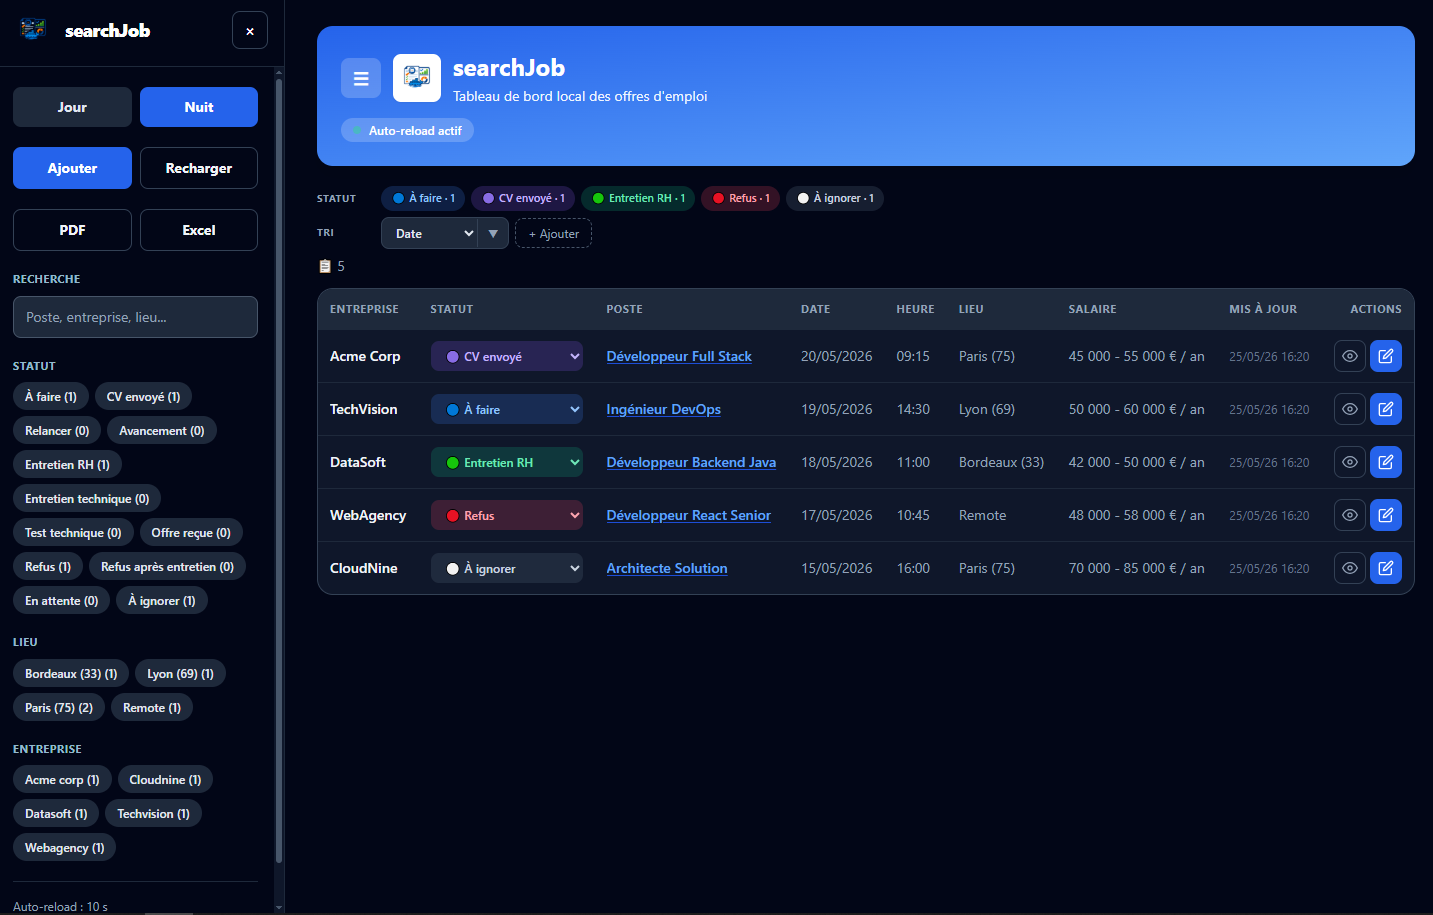This screenshot has width=1433, height=915.
Task: Click the sidebar vertical scrollbar
Action: click(x=279, y=470)
